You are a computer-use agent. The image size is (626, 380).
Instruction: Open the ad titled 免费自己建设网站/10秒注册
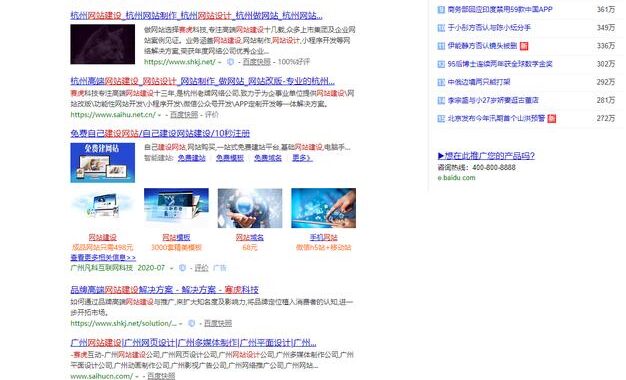point(160,133)
